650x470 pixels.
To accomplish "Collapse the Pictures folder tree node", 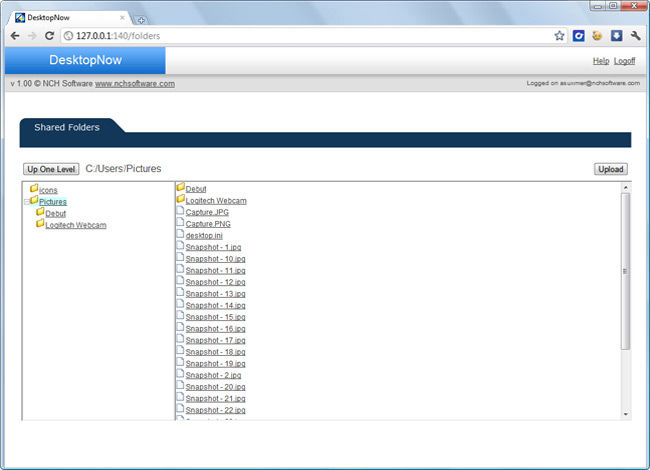I will pos(26,202).
